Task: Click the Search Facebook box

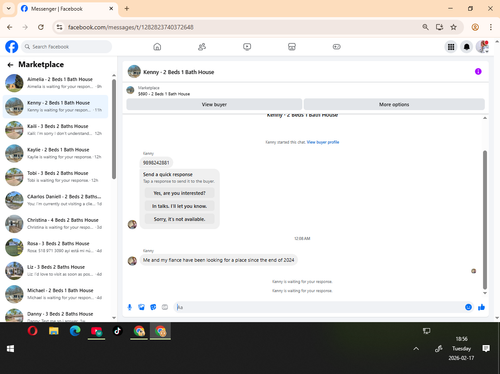Action: pos(67,47)
